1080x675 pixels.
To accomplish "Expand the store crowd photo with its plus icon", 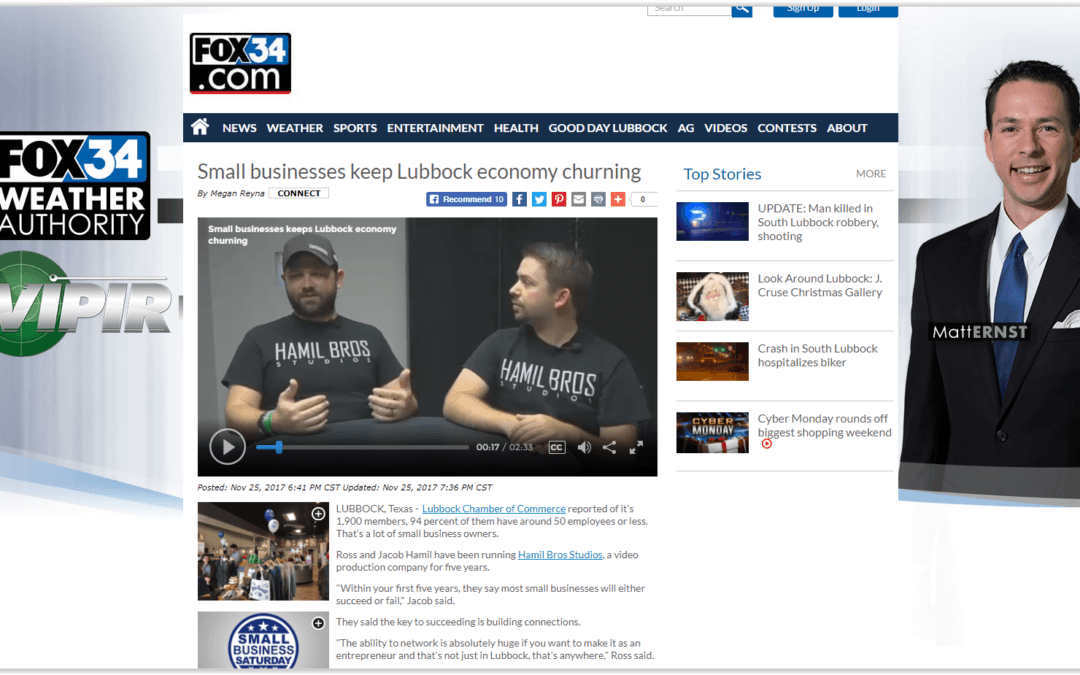I will (x=318, y=513).
